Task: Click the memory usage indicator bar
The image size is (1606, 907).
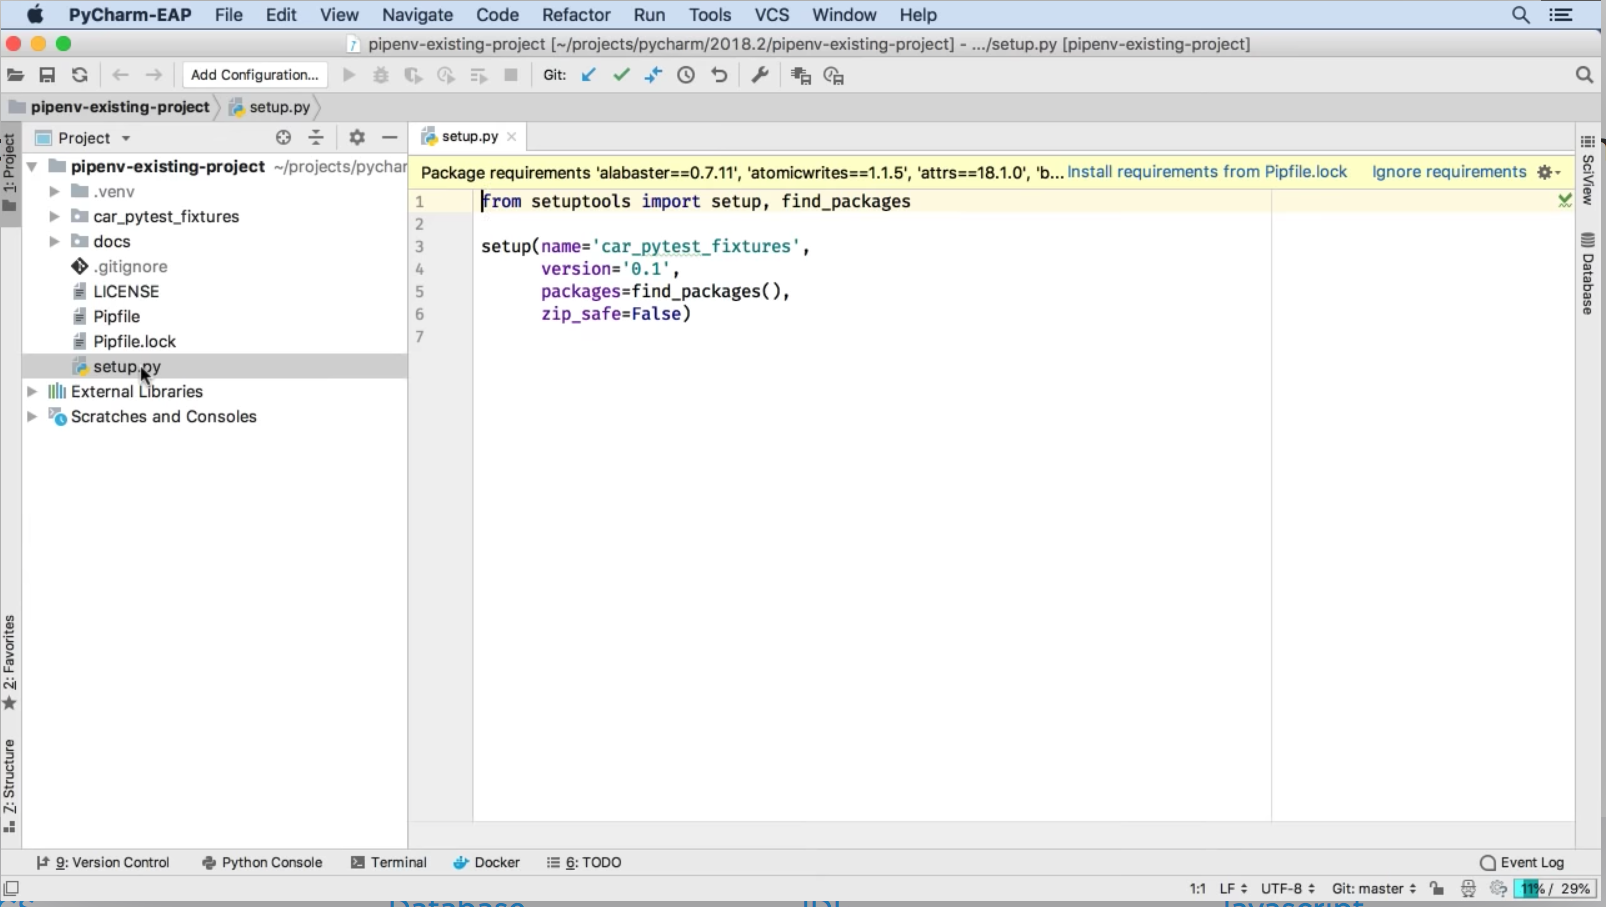Action: tap(1555, 888)
